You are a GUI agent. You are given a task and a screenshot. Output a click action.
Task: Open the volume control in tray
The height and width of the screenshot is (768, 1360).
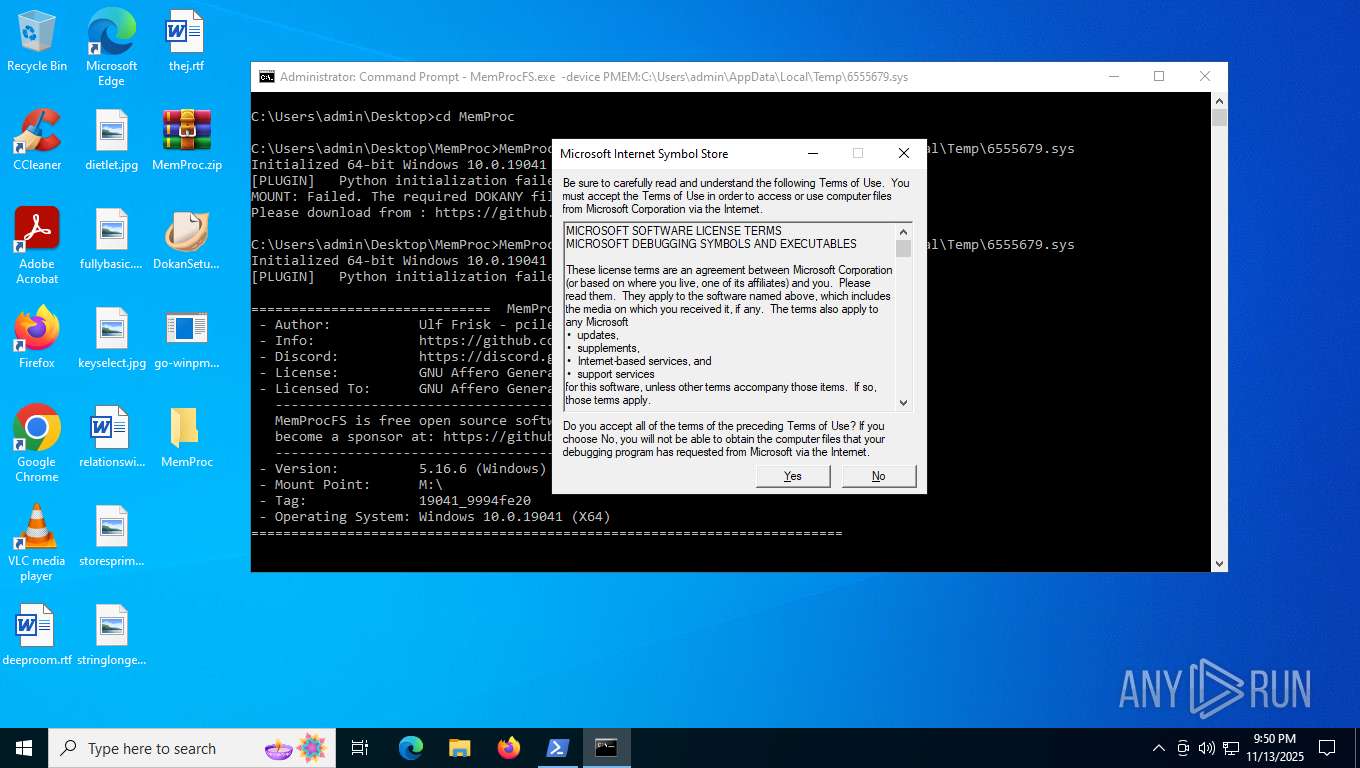(1206, 748)
